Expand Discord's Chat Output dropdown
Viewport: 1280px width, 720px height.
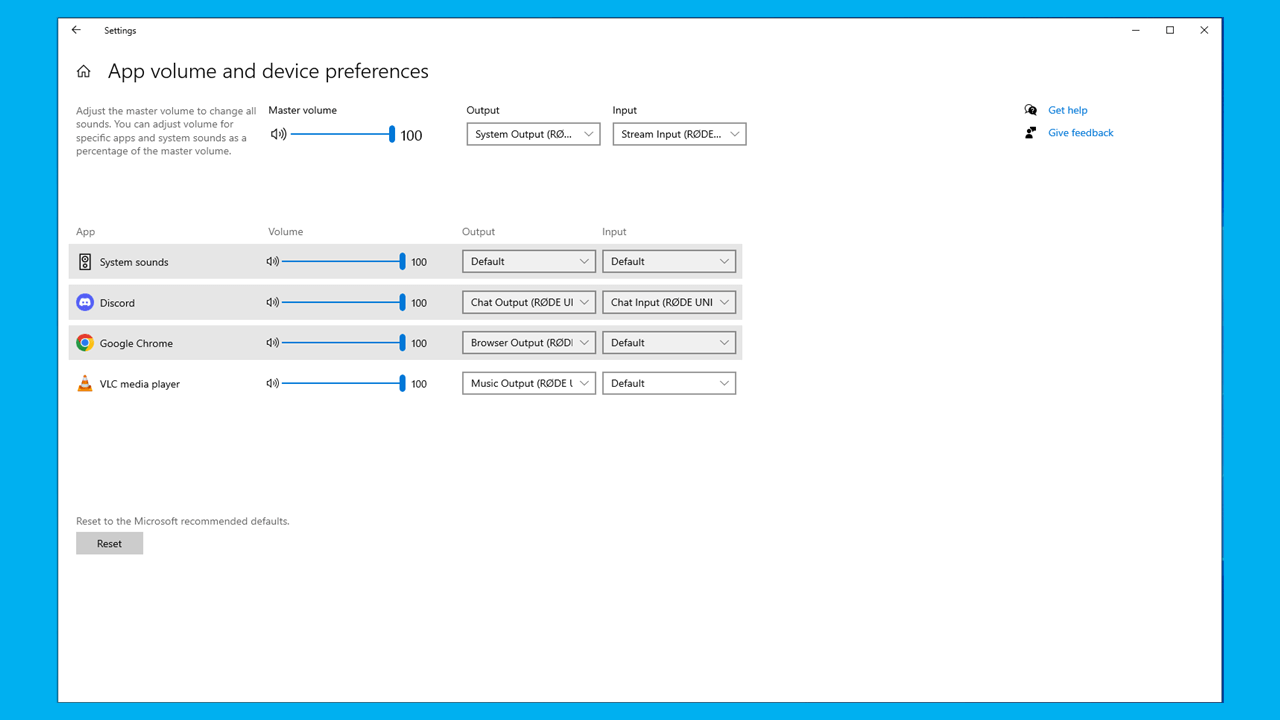coord(528,302)
